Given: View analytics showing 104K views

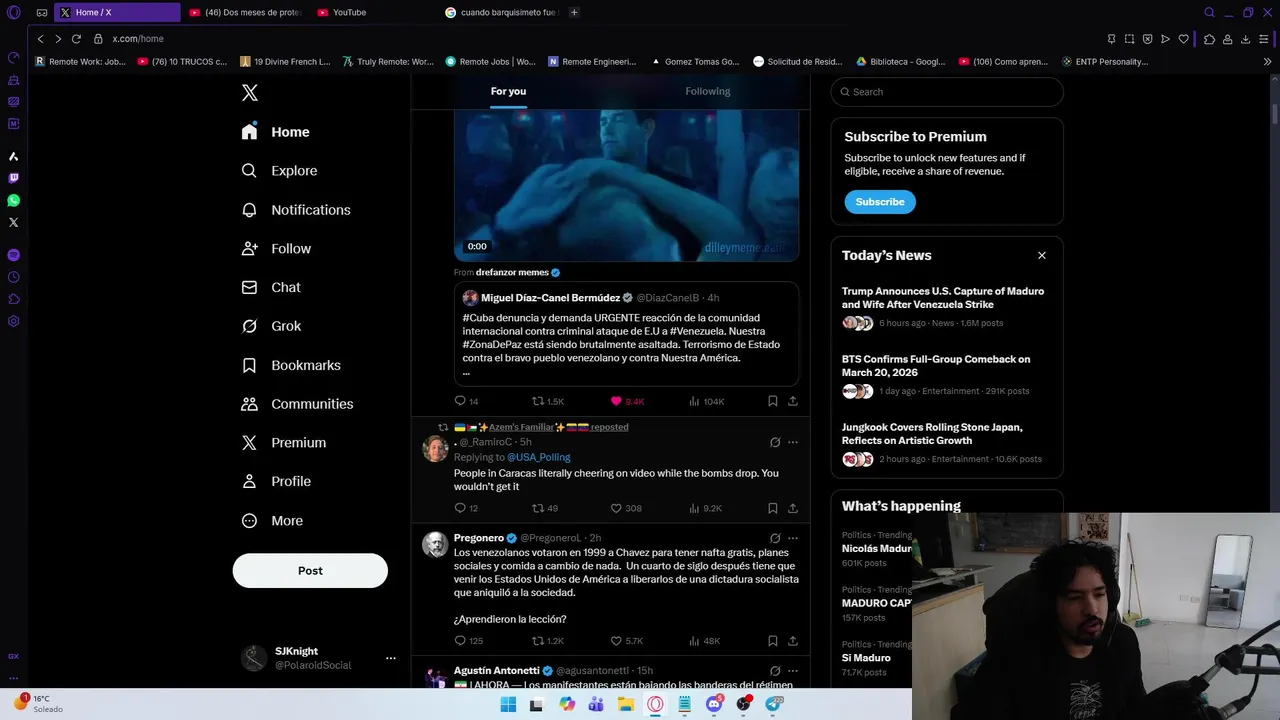Looking at the screenshot, I should (706, 401).
